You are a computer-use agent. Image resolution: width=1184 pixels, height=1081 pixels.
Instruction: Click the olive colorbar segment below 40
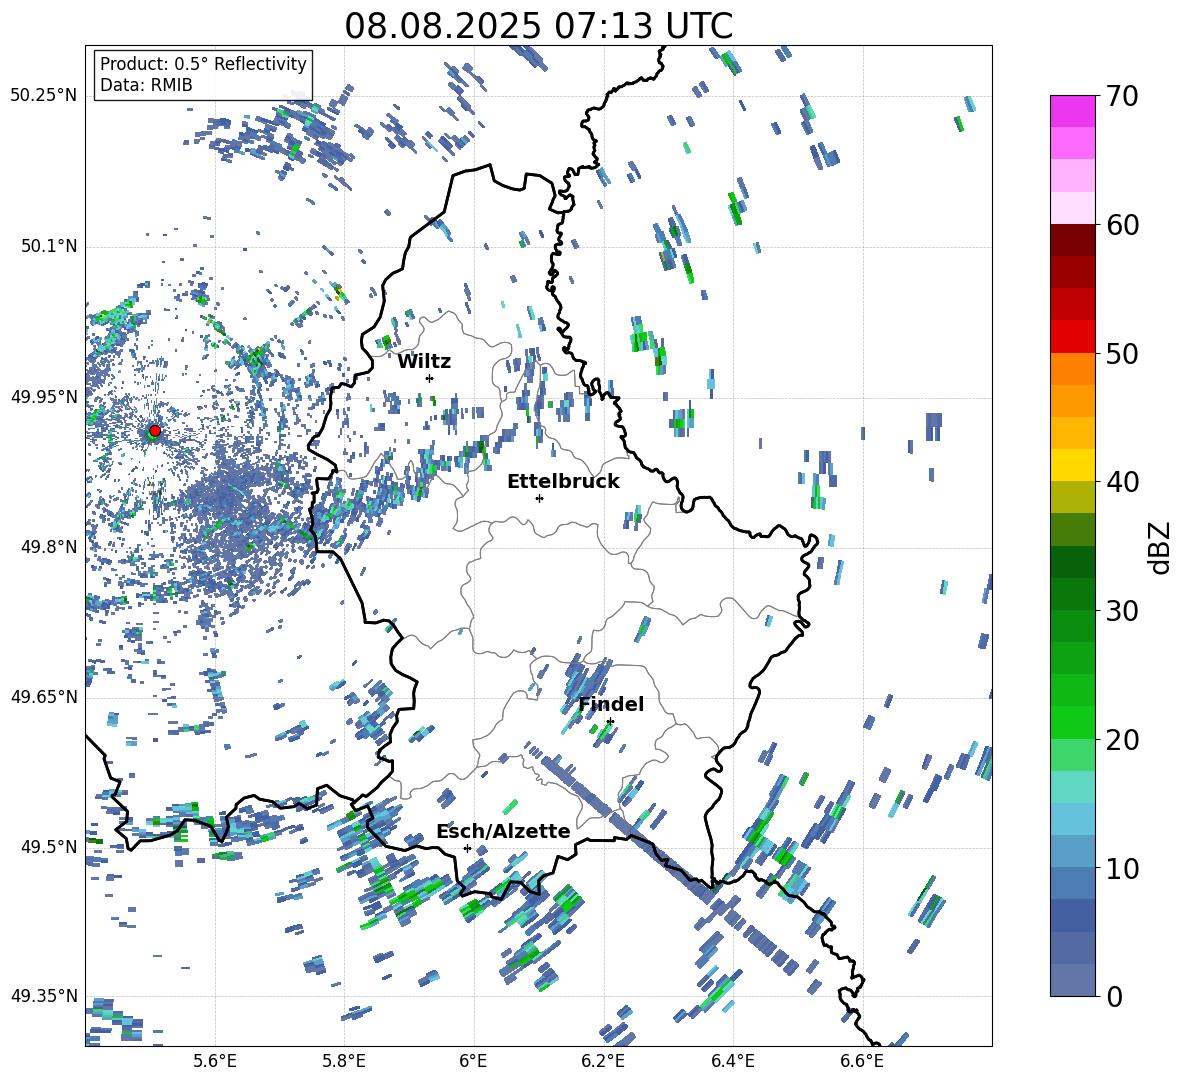coord(1072,497)
